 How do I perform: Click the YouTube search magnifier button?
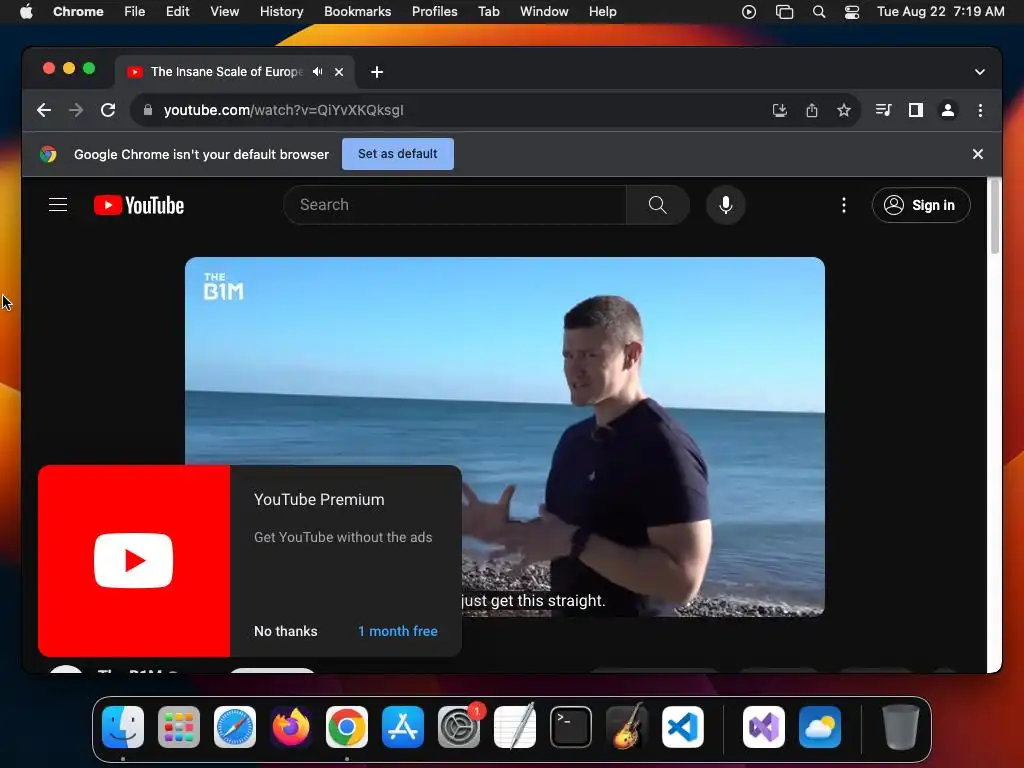coord(658,205)
